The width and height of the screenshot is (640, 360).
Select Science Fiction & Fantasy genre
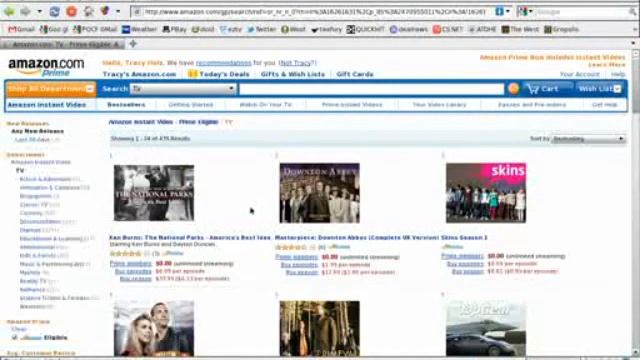click(x=54, y=298)
